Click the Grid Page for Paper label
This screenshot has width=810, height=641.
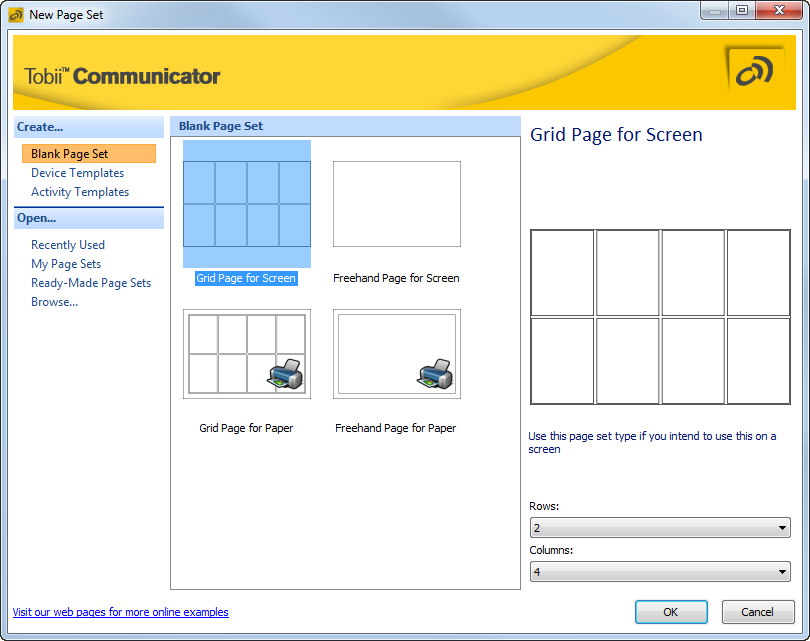click(x=246, y=428)
